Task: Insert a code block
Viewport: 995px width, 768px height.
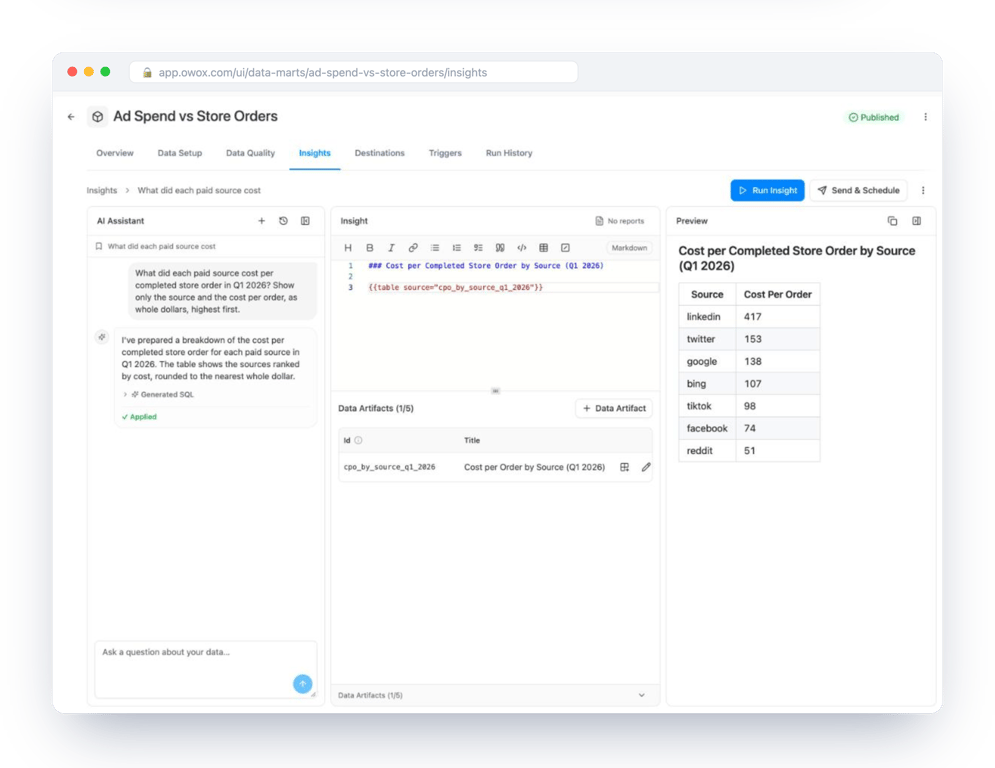Action: tap(522, 248)
